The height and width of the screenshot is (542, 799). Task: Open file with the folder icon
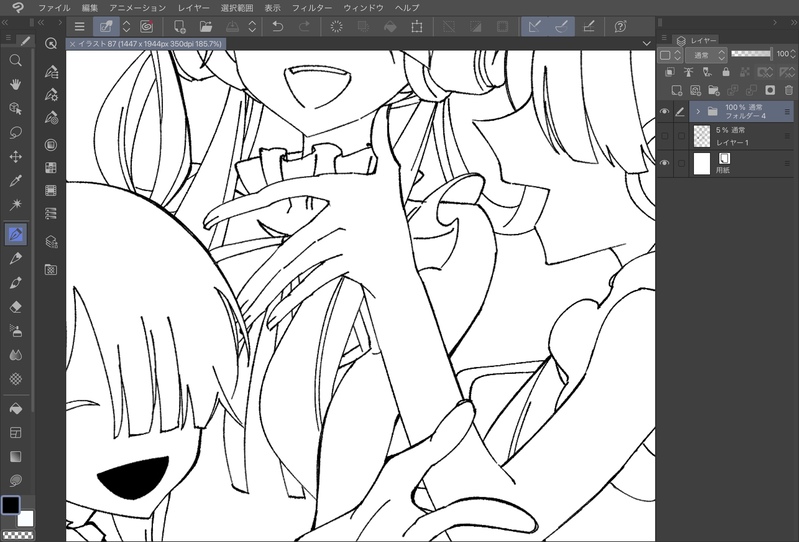(205, 26)
